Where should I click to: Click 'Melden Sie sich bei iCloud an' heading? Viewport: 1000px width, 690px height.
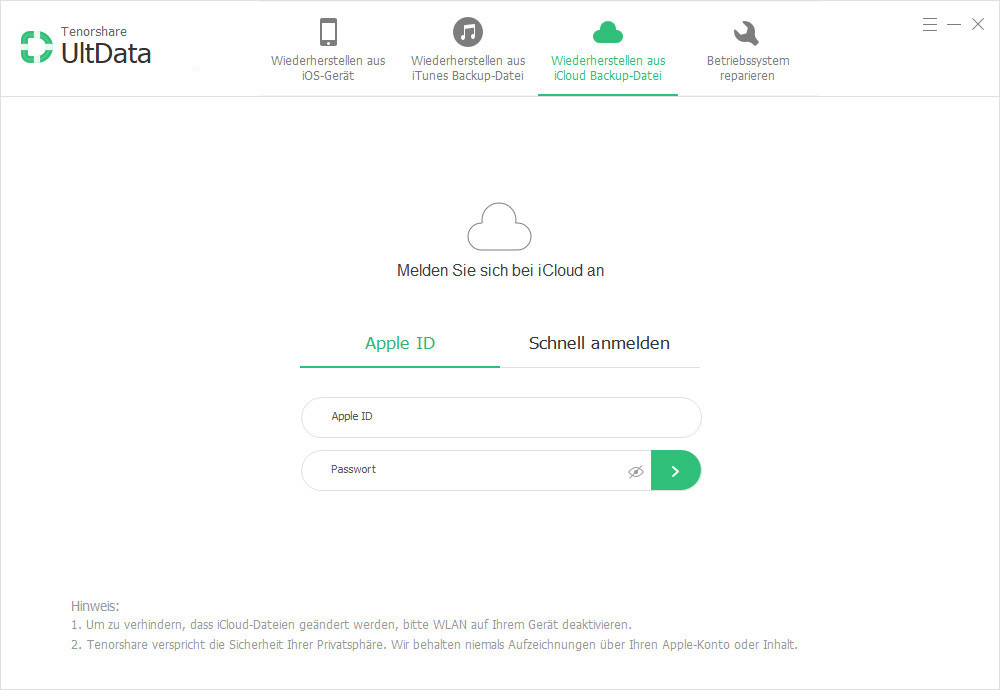click(500, 270)
